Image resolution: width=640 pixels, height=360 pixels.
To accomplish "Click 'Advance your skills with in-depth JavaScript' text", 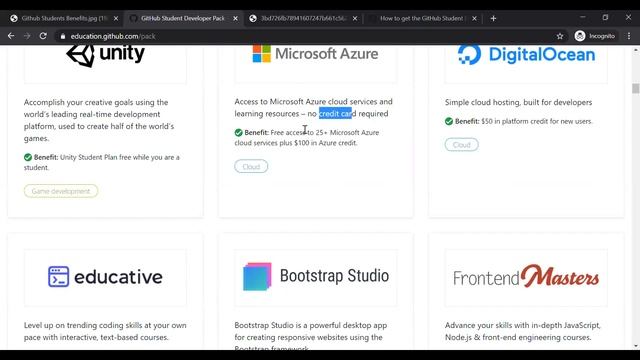I will click(523, 325).
